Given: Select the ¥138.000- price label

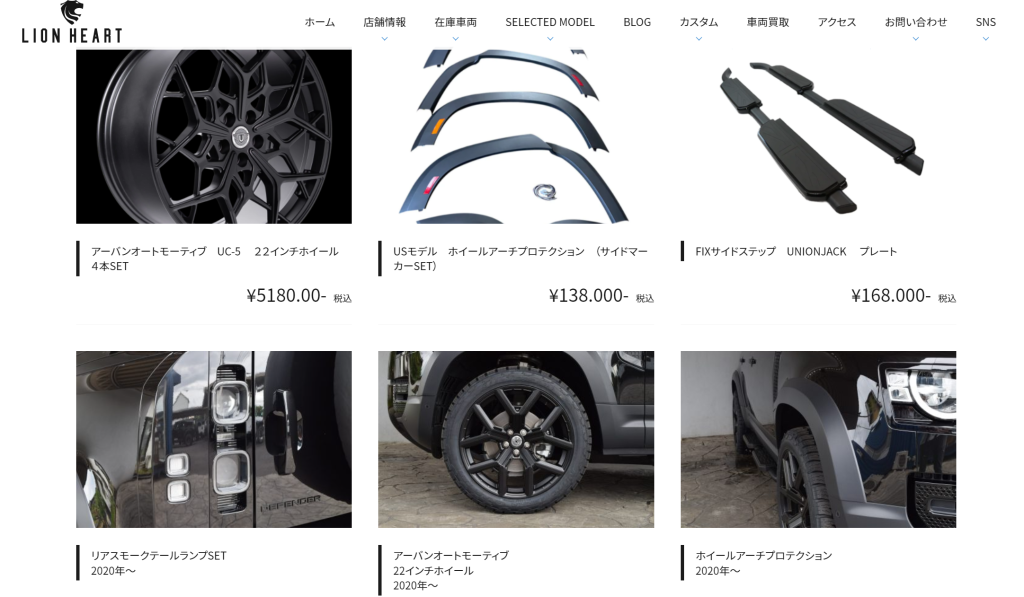Looking at the screenshot, I should point(588,296).
